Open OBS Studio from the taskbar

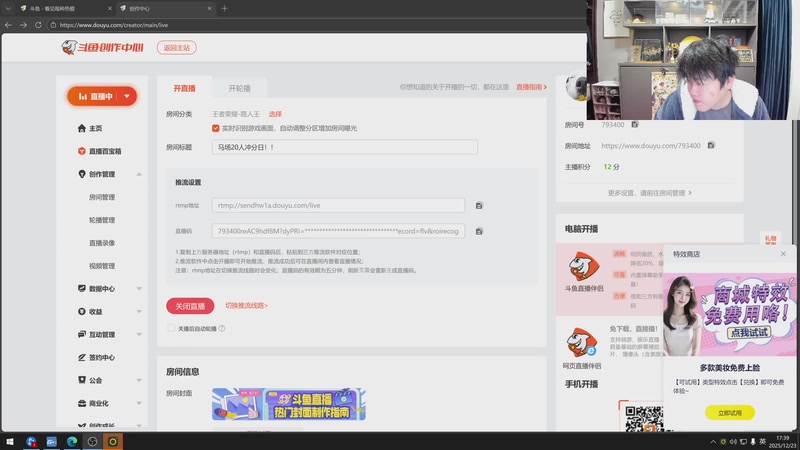click(x=92, y=441)
